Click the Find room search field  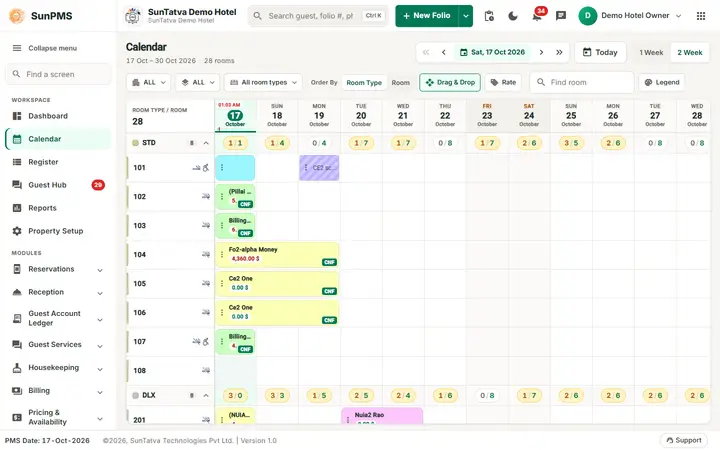click(582, 83)
